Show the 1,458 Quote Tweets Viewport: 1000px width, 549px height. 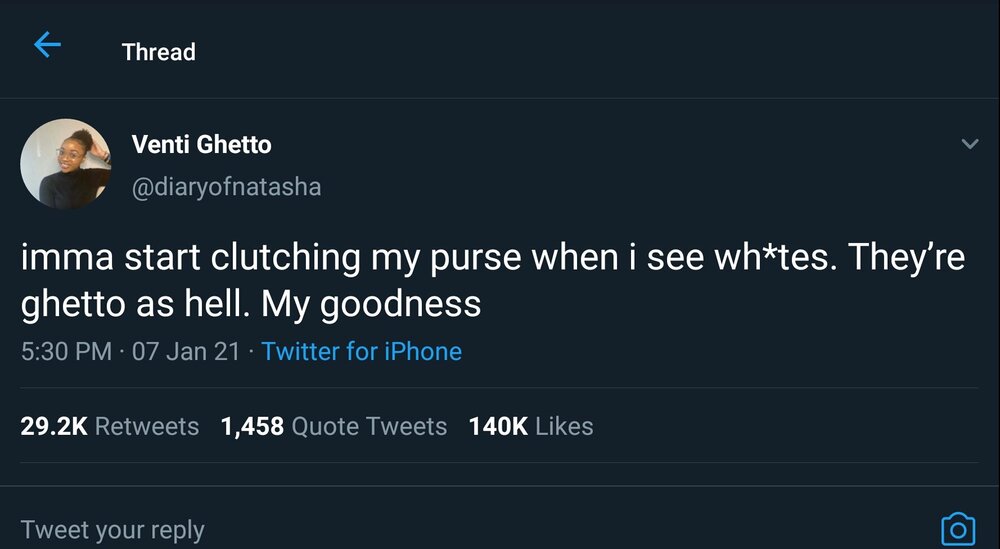[x=333, y=426]
